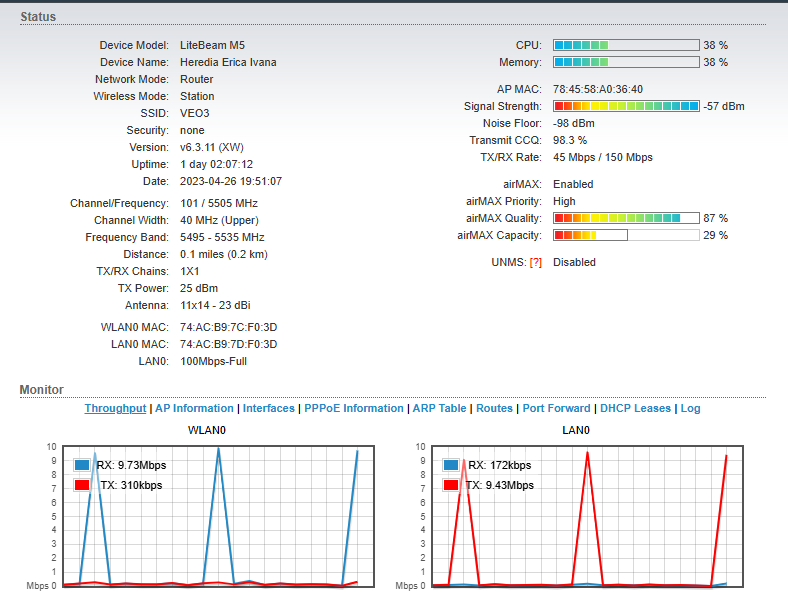Click the UNMS [?] help link
Viewport: 788px width, 593px height.
[x=535, y=262]
